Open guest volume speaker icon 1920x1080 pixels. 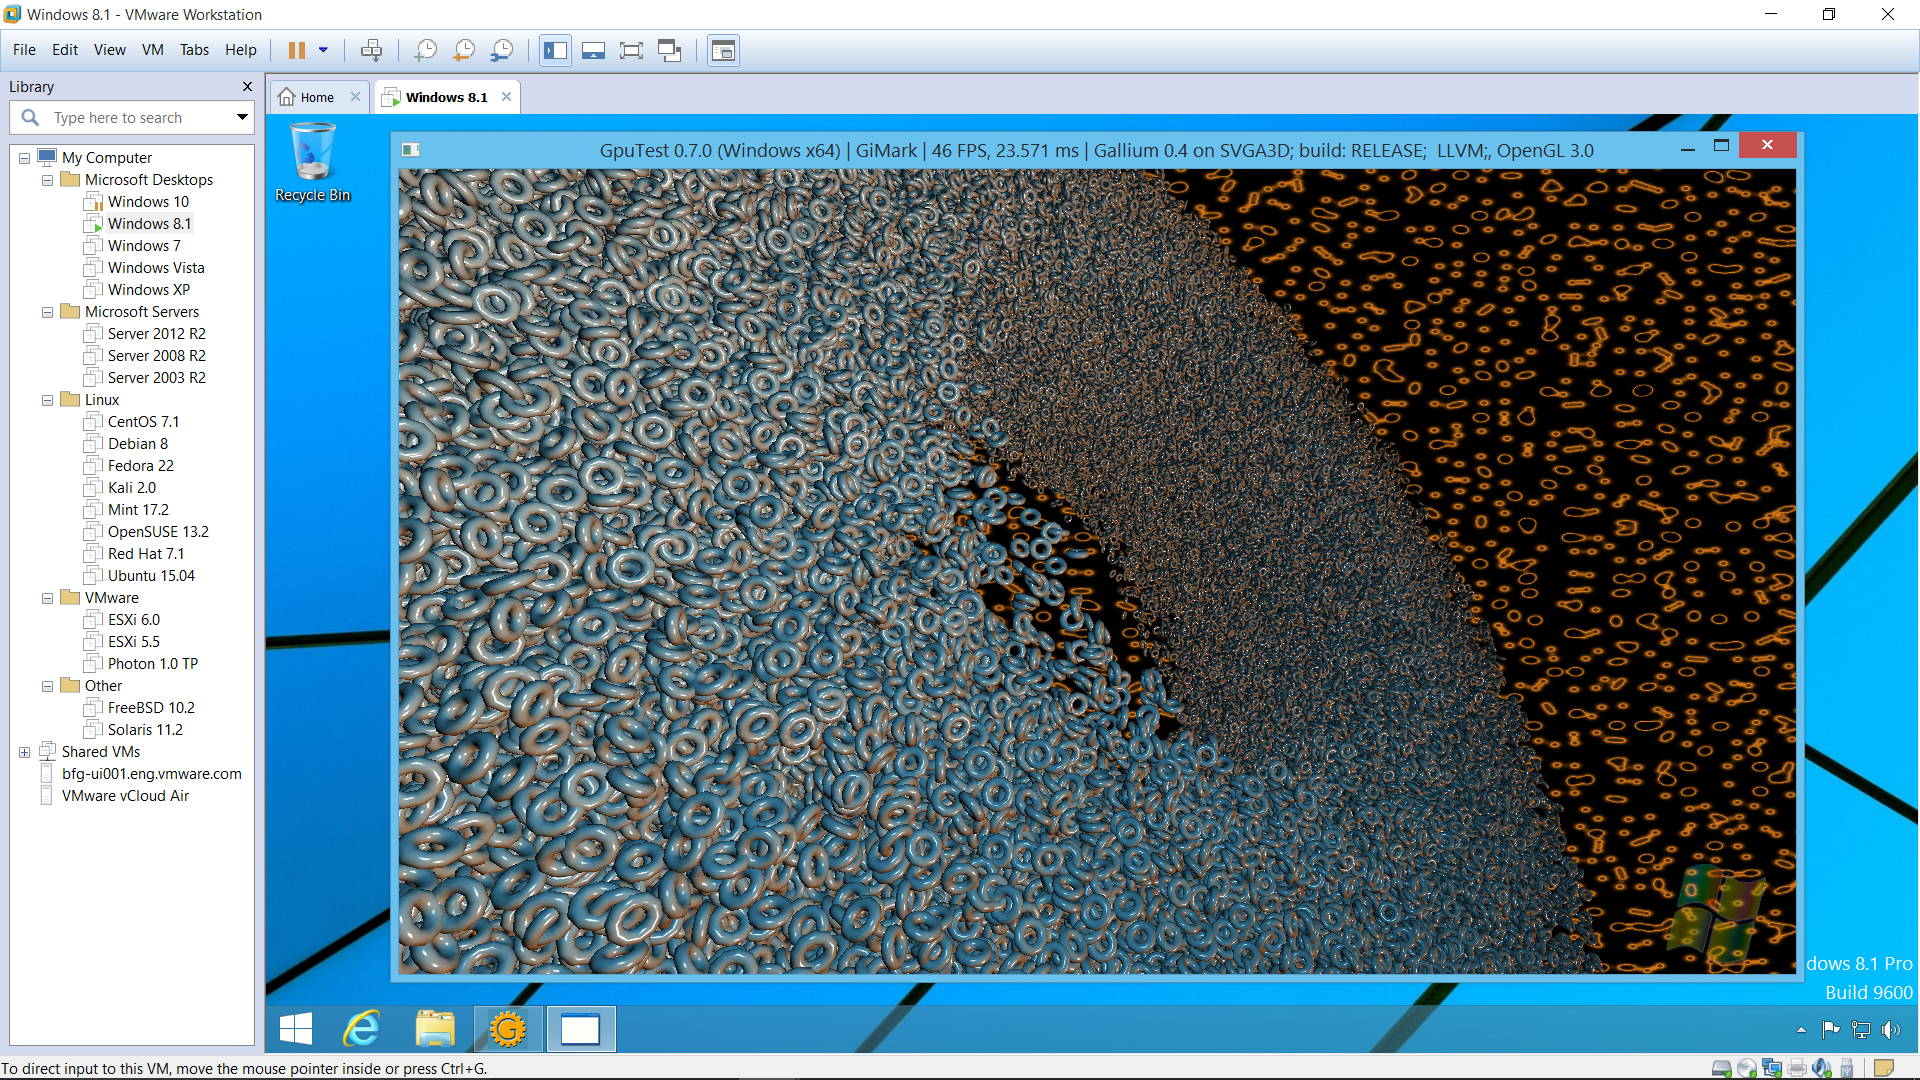pos(1890,1029)
